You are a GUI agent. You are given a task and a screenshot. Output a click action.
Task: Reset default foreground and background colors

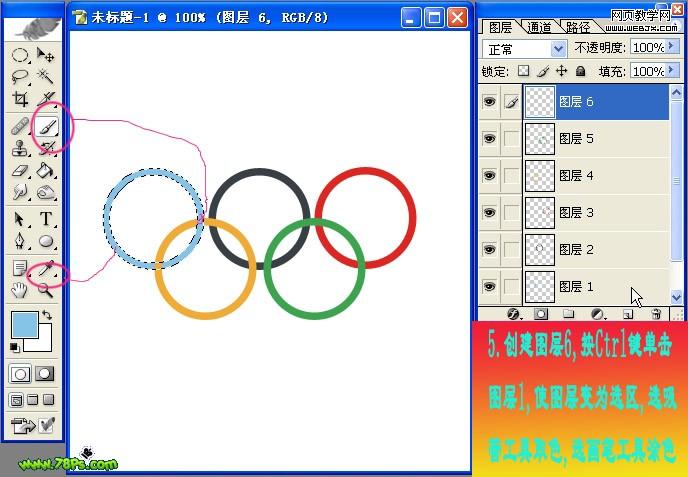pos(14,347)
